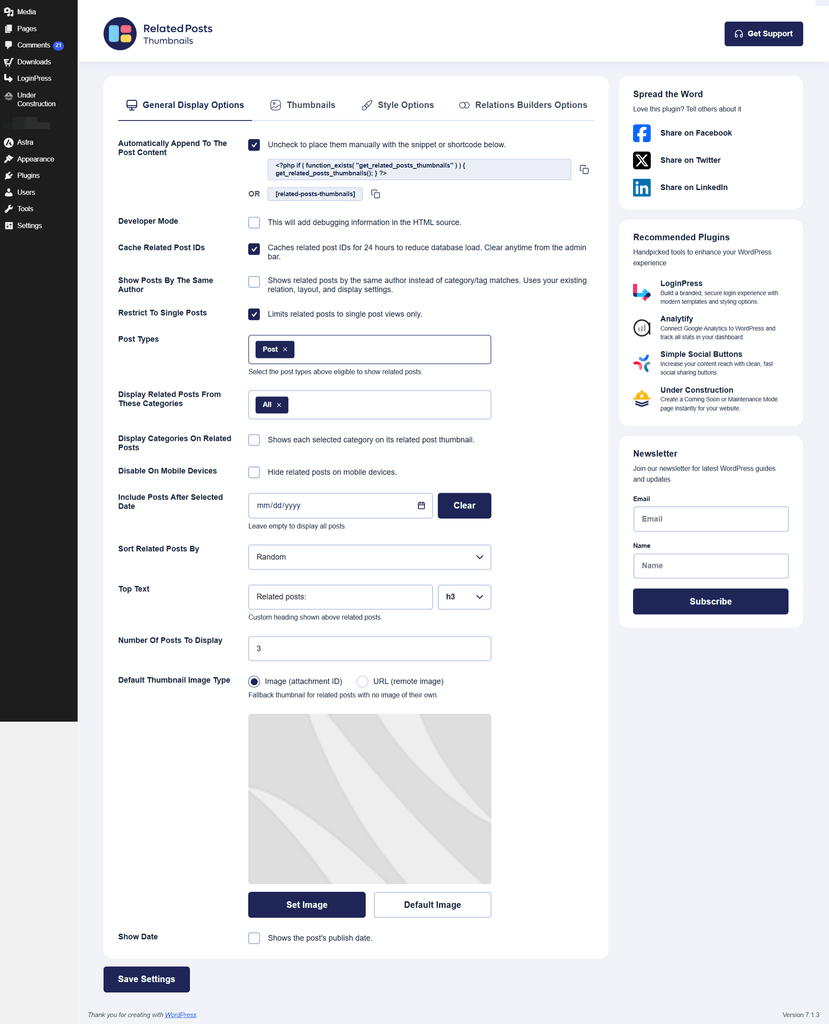The width and height of the screenshot is (829, 1024).
Task: Click Share on Twitter text link
Action: (691, 161)
